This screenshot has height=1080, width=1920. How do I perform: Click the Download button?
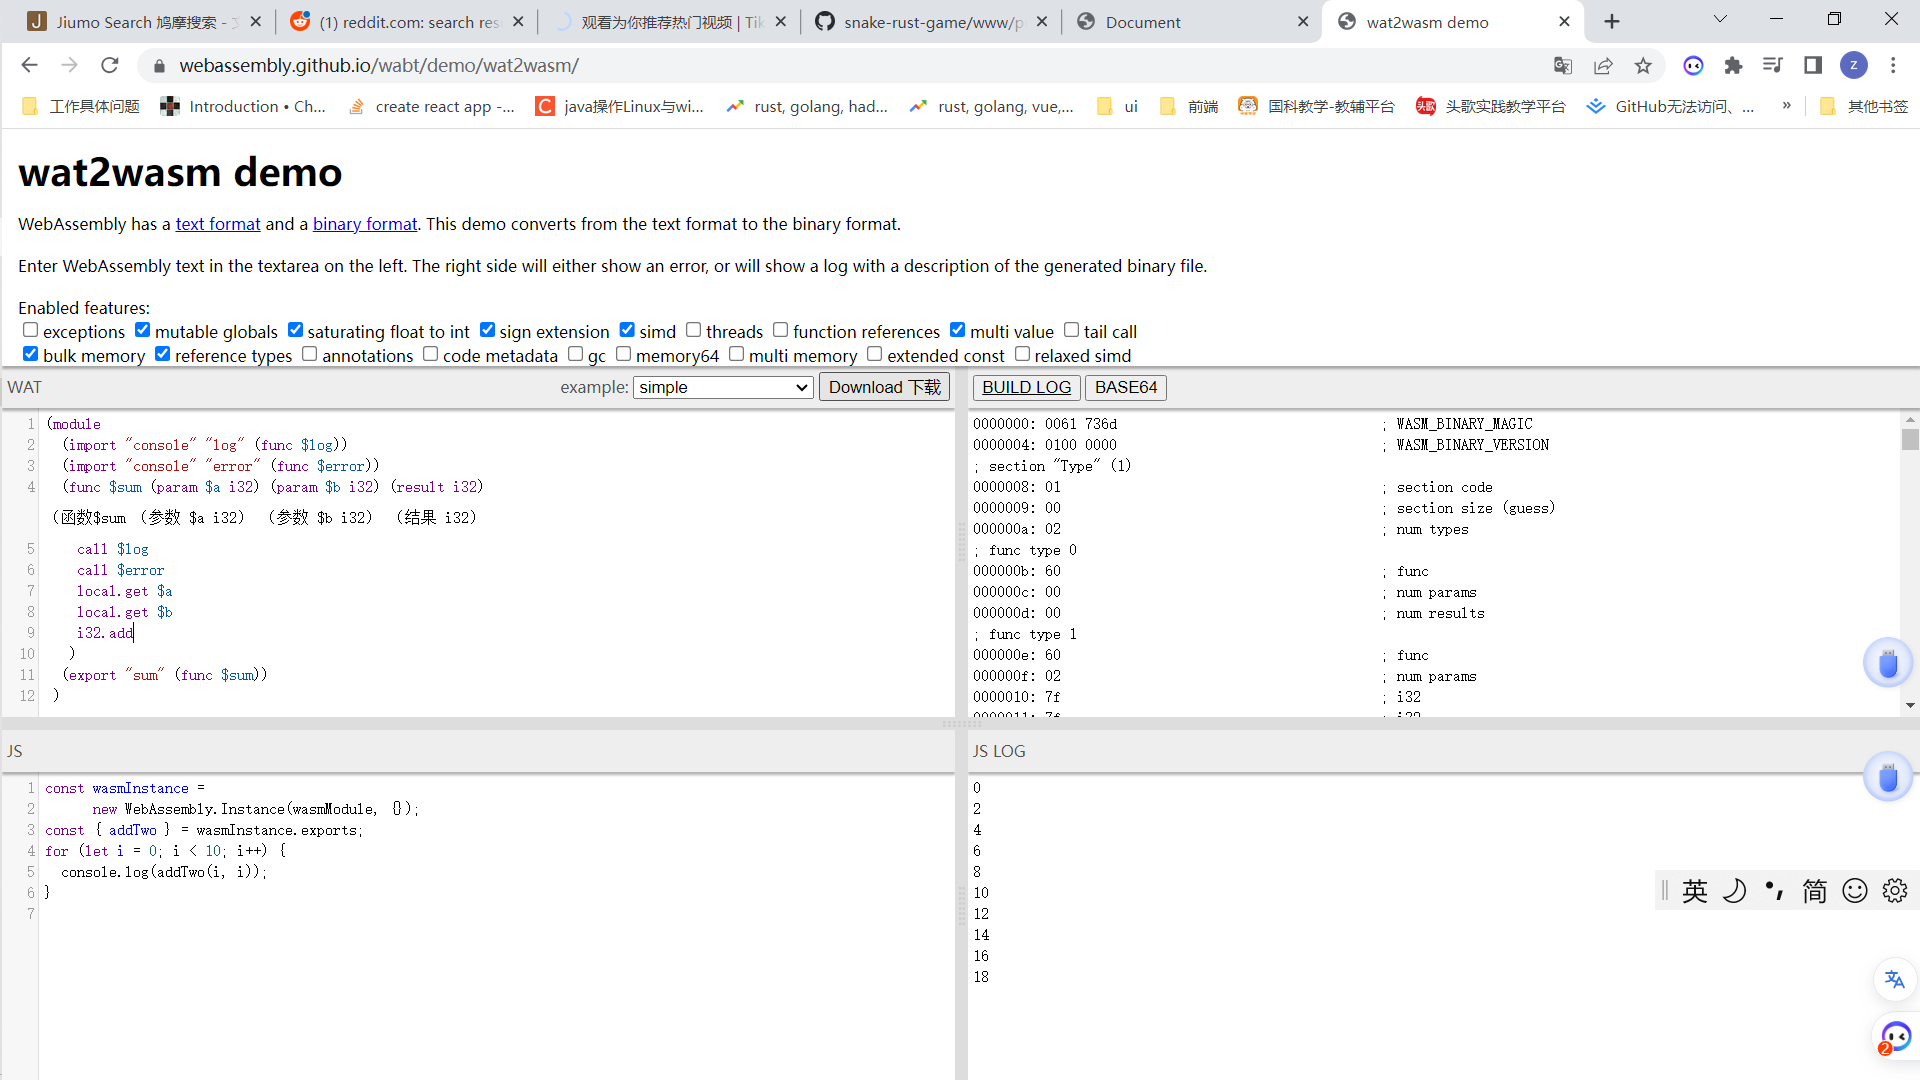point(884,387)
